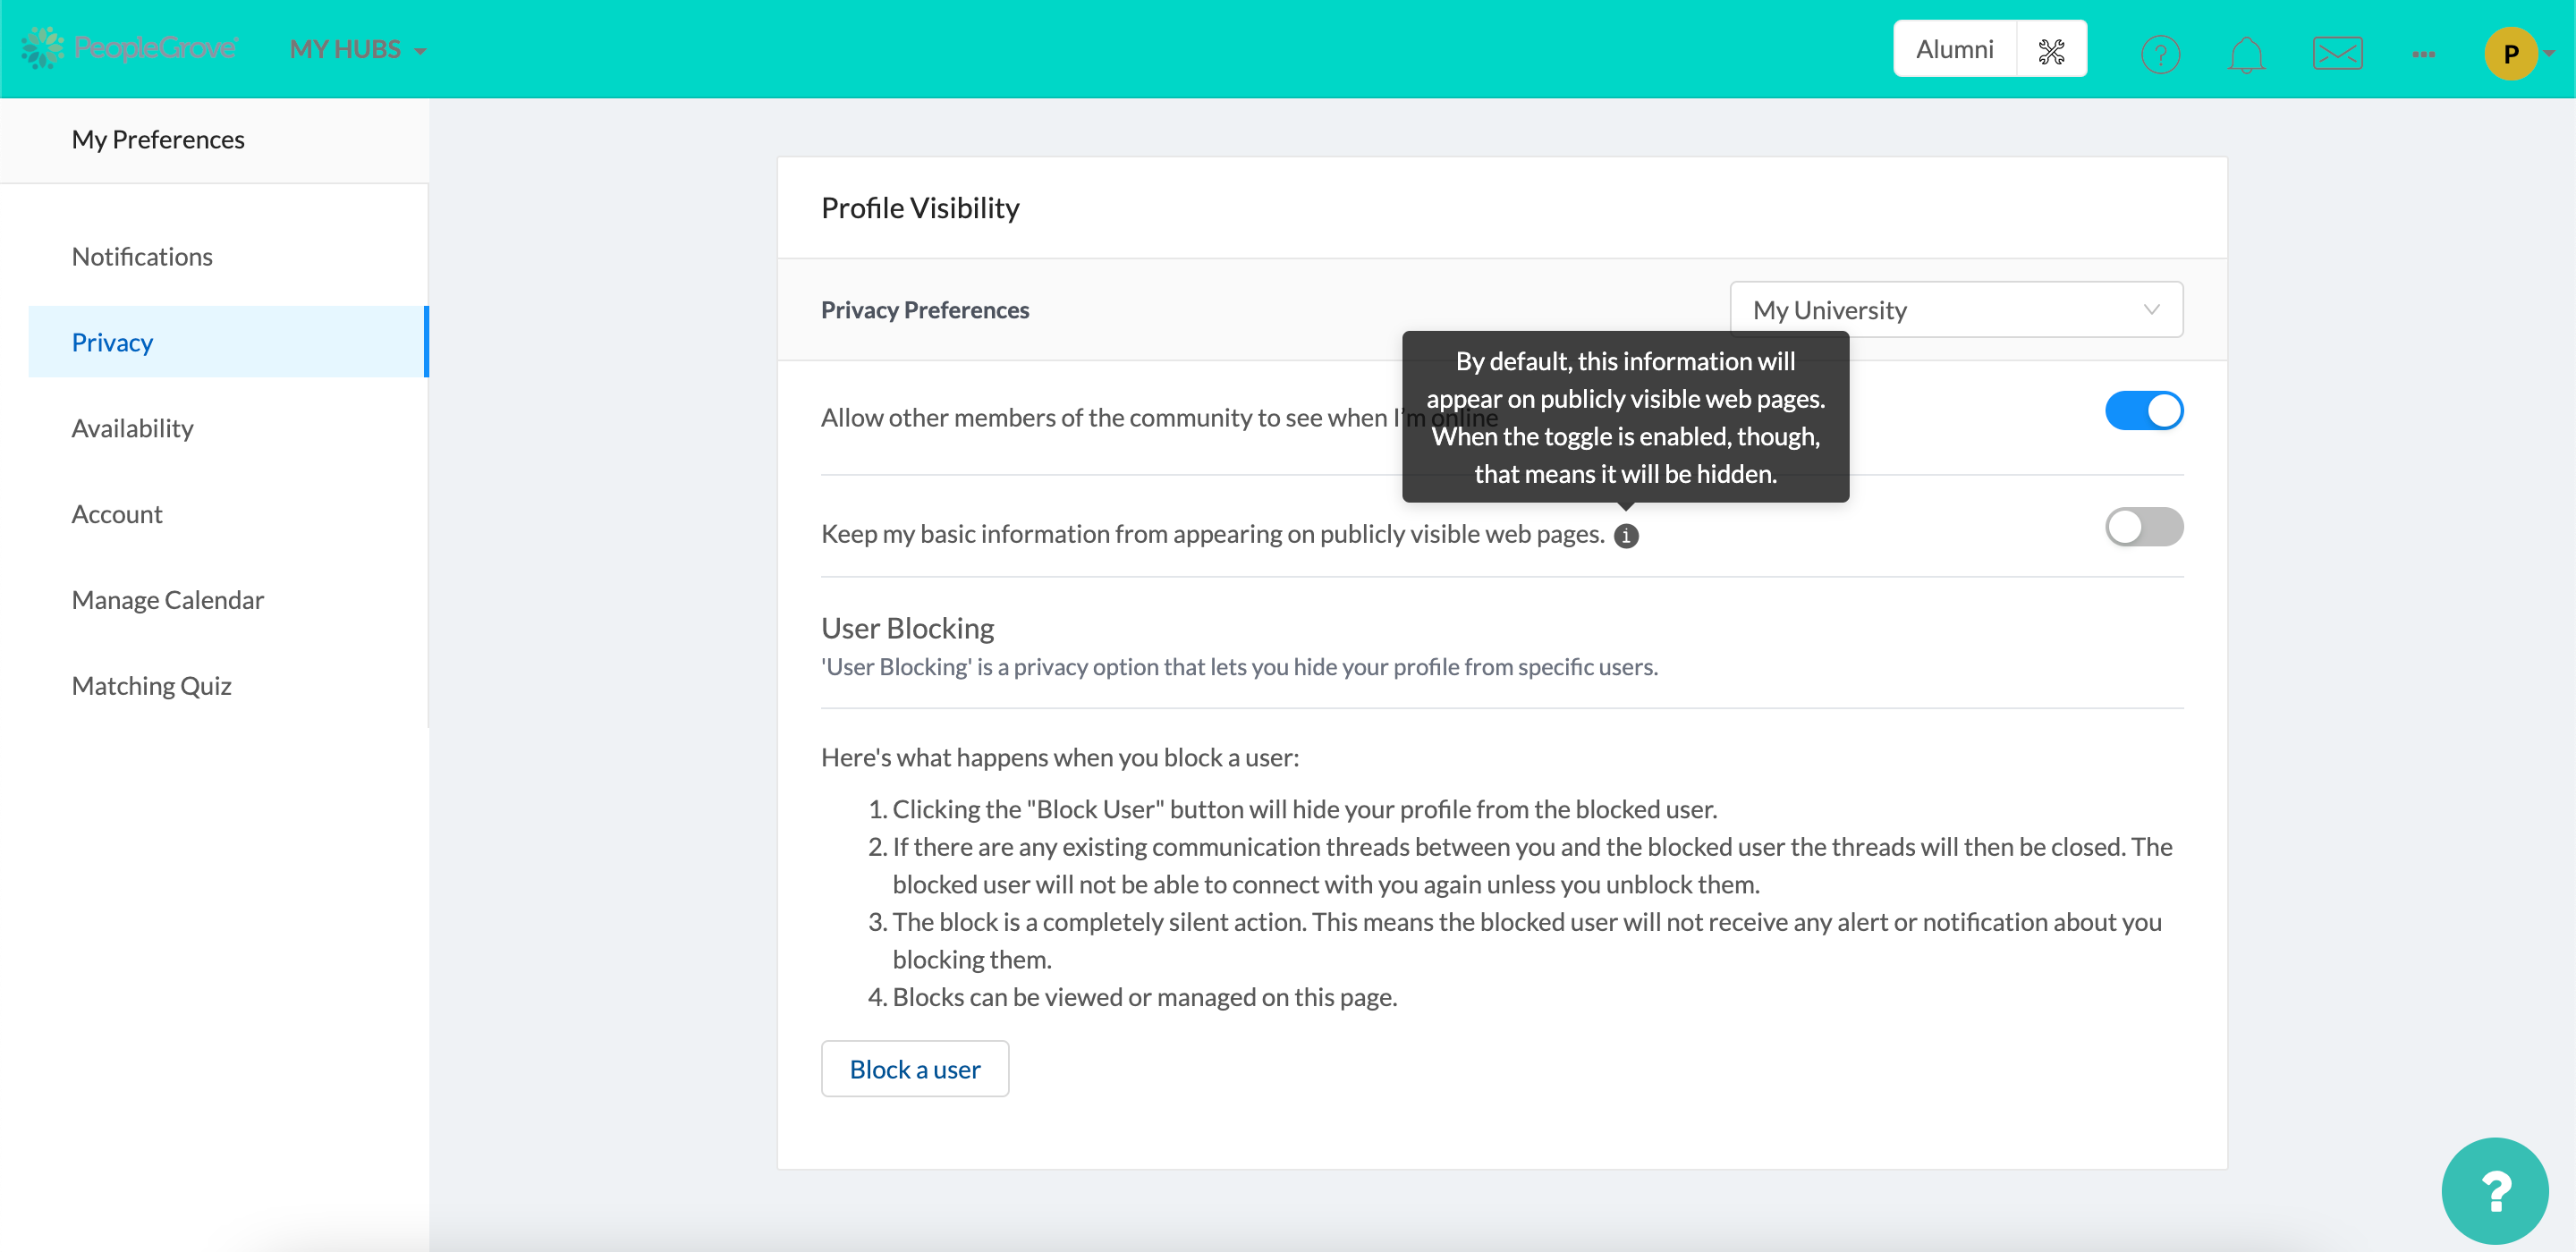This screenshot has height=1252, width=2576.
Task: Enable hiding basic information from public pages
Action: (x=2143, y=527)
